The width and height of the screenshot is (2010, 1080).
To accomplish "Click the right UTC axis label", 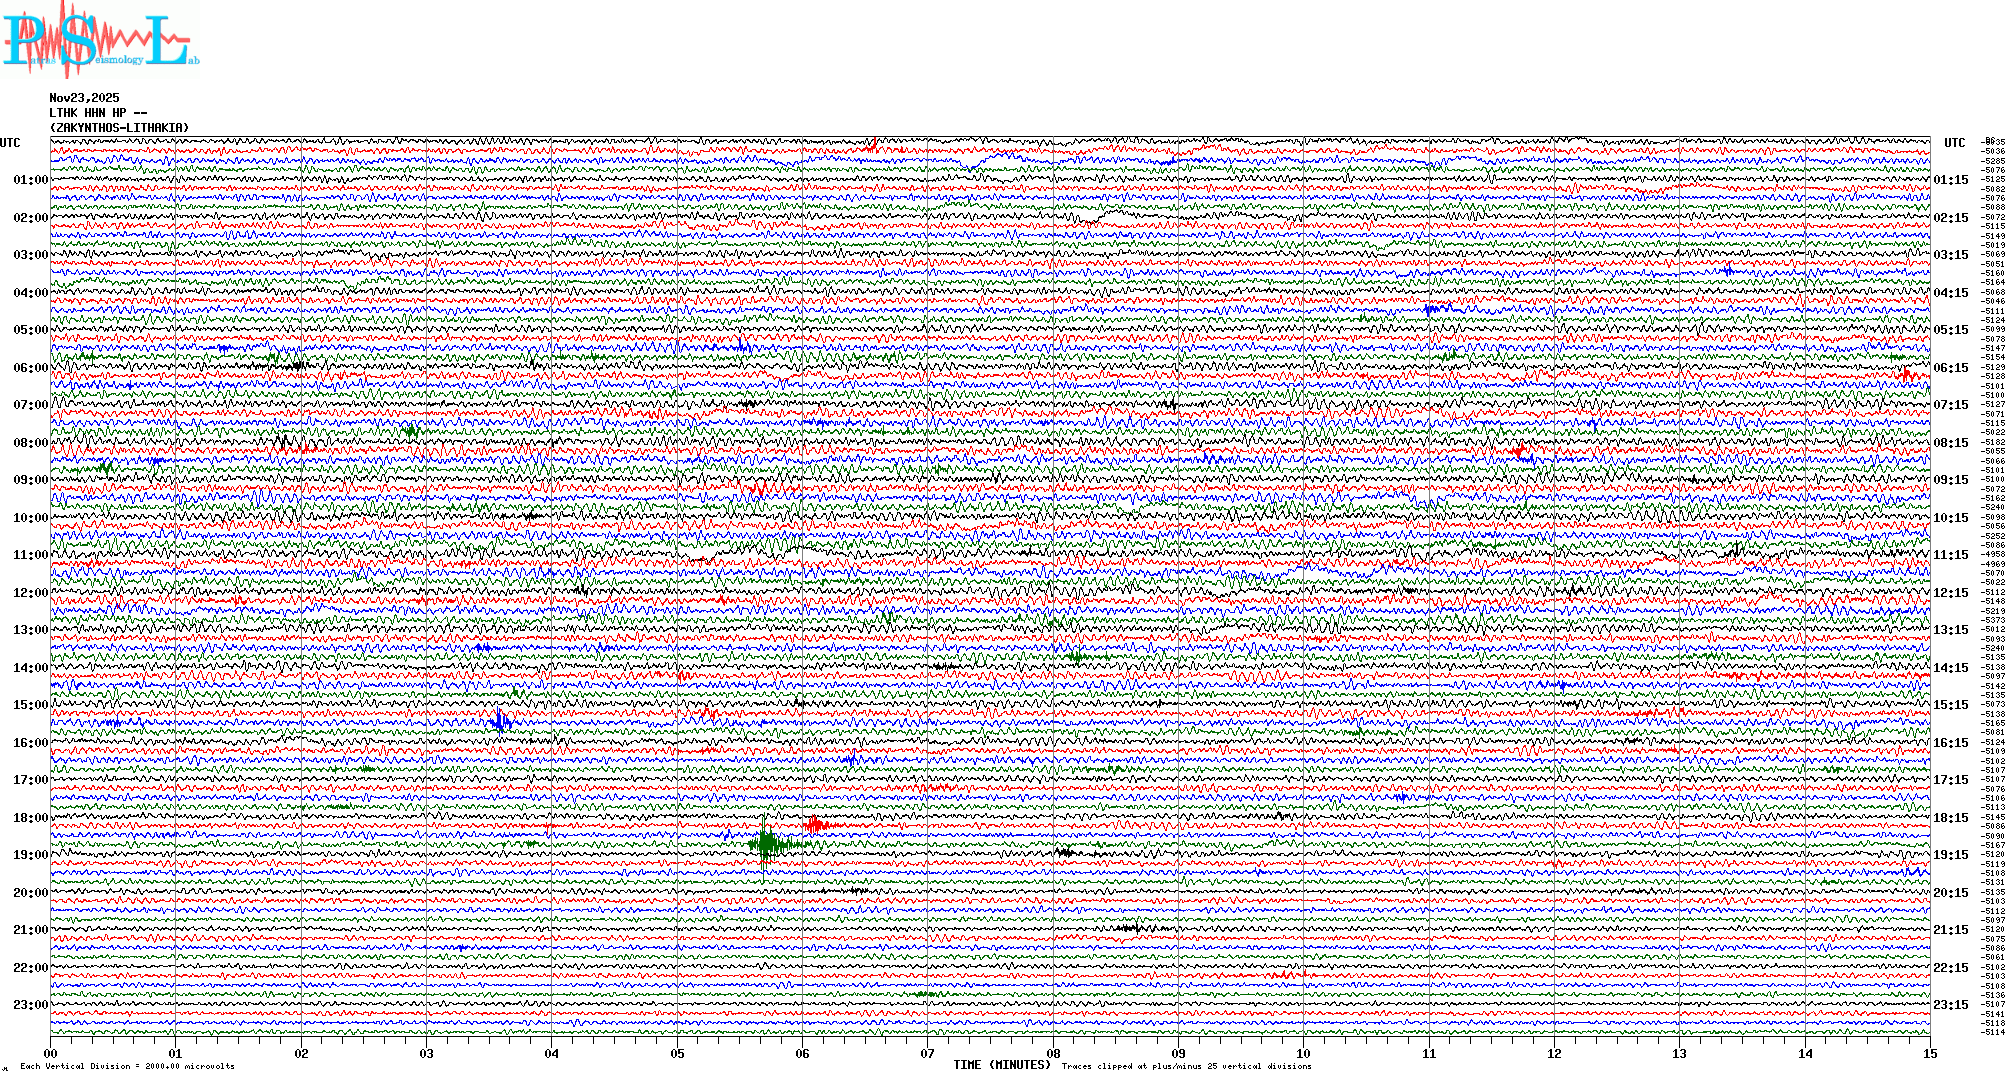I will (x=1954, y=143).
